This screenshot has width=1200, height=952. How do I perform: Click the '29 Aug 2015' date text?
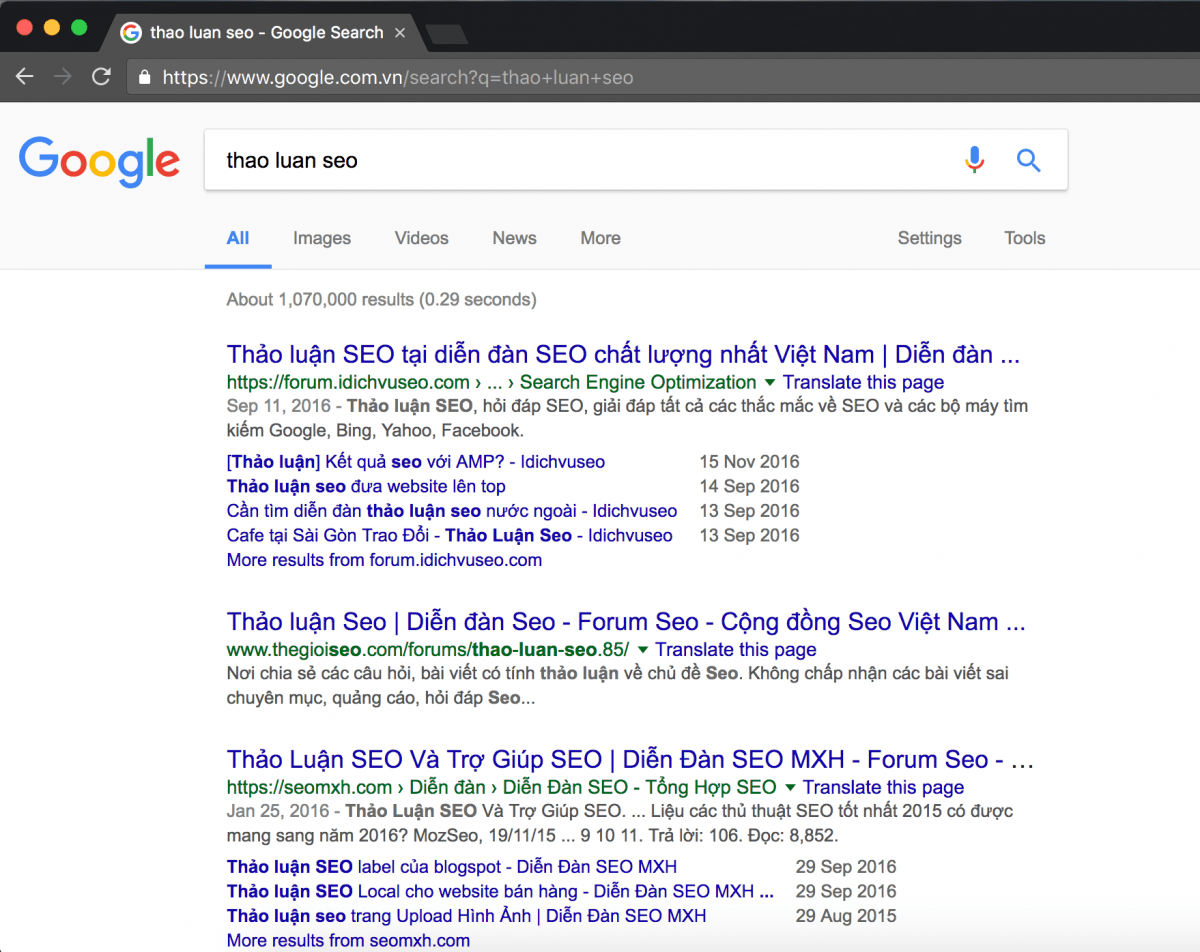846,916
